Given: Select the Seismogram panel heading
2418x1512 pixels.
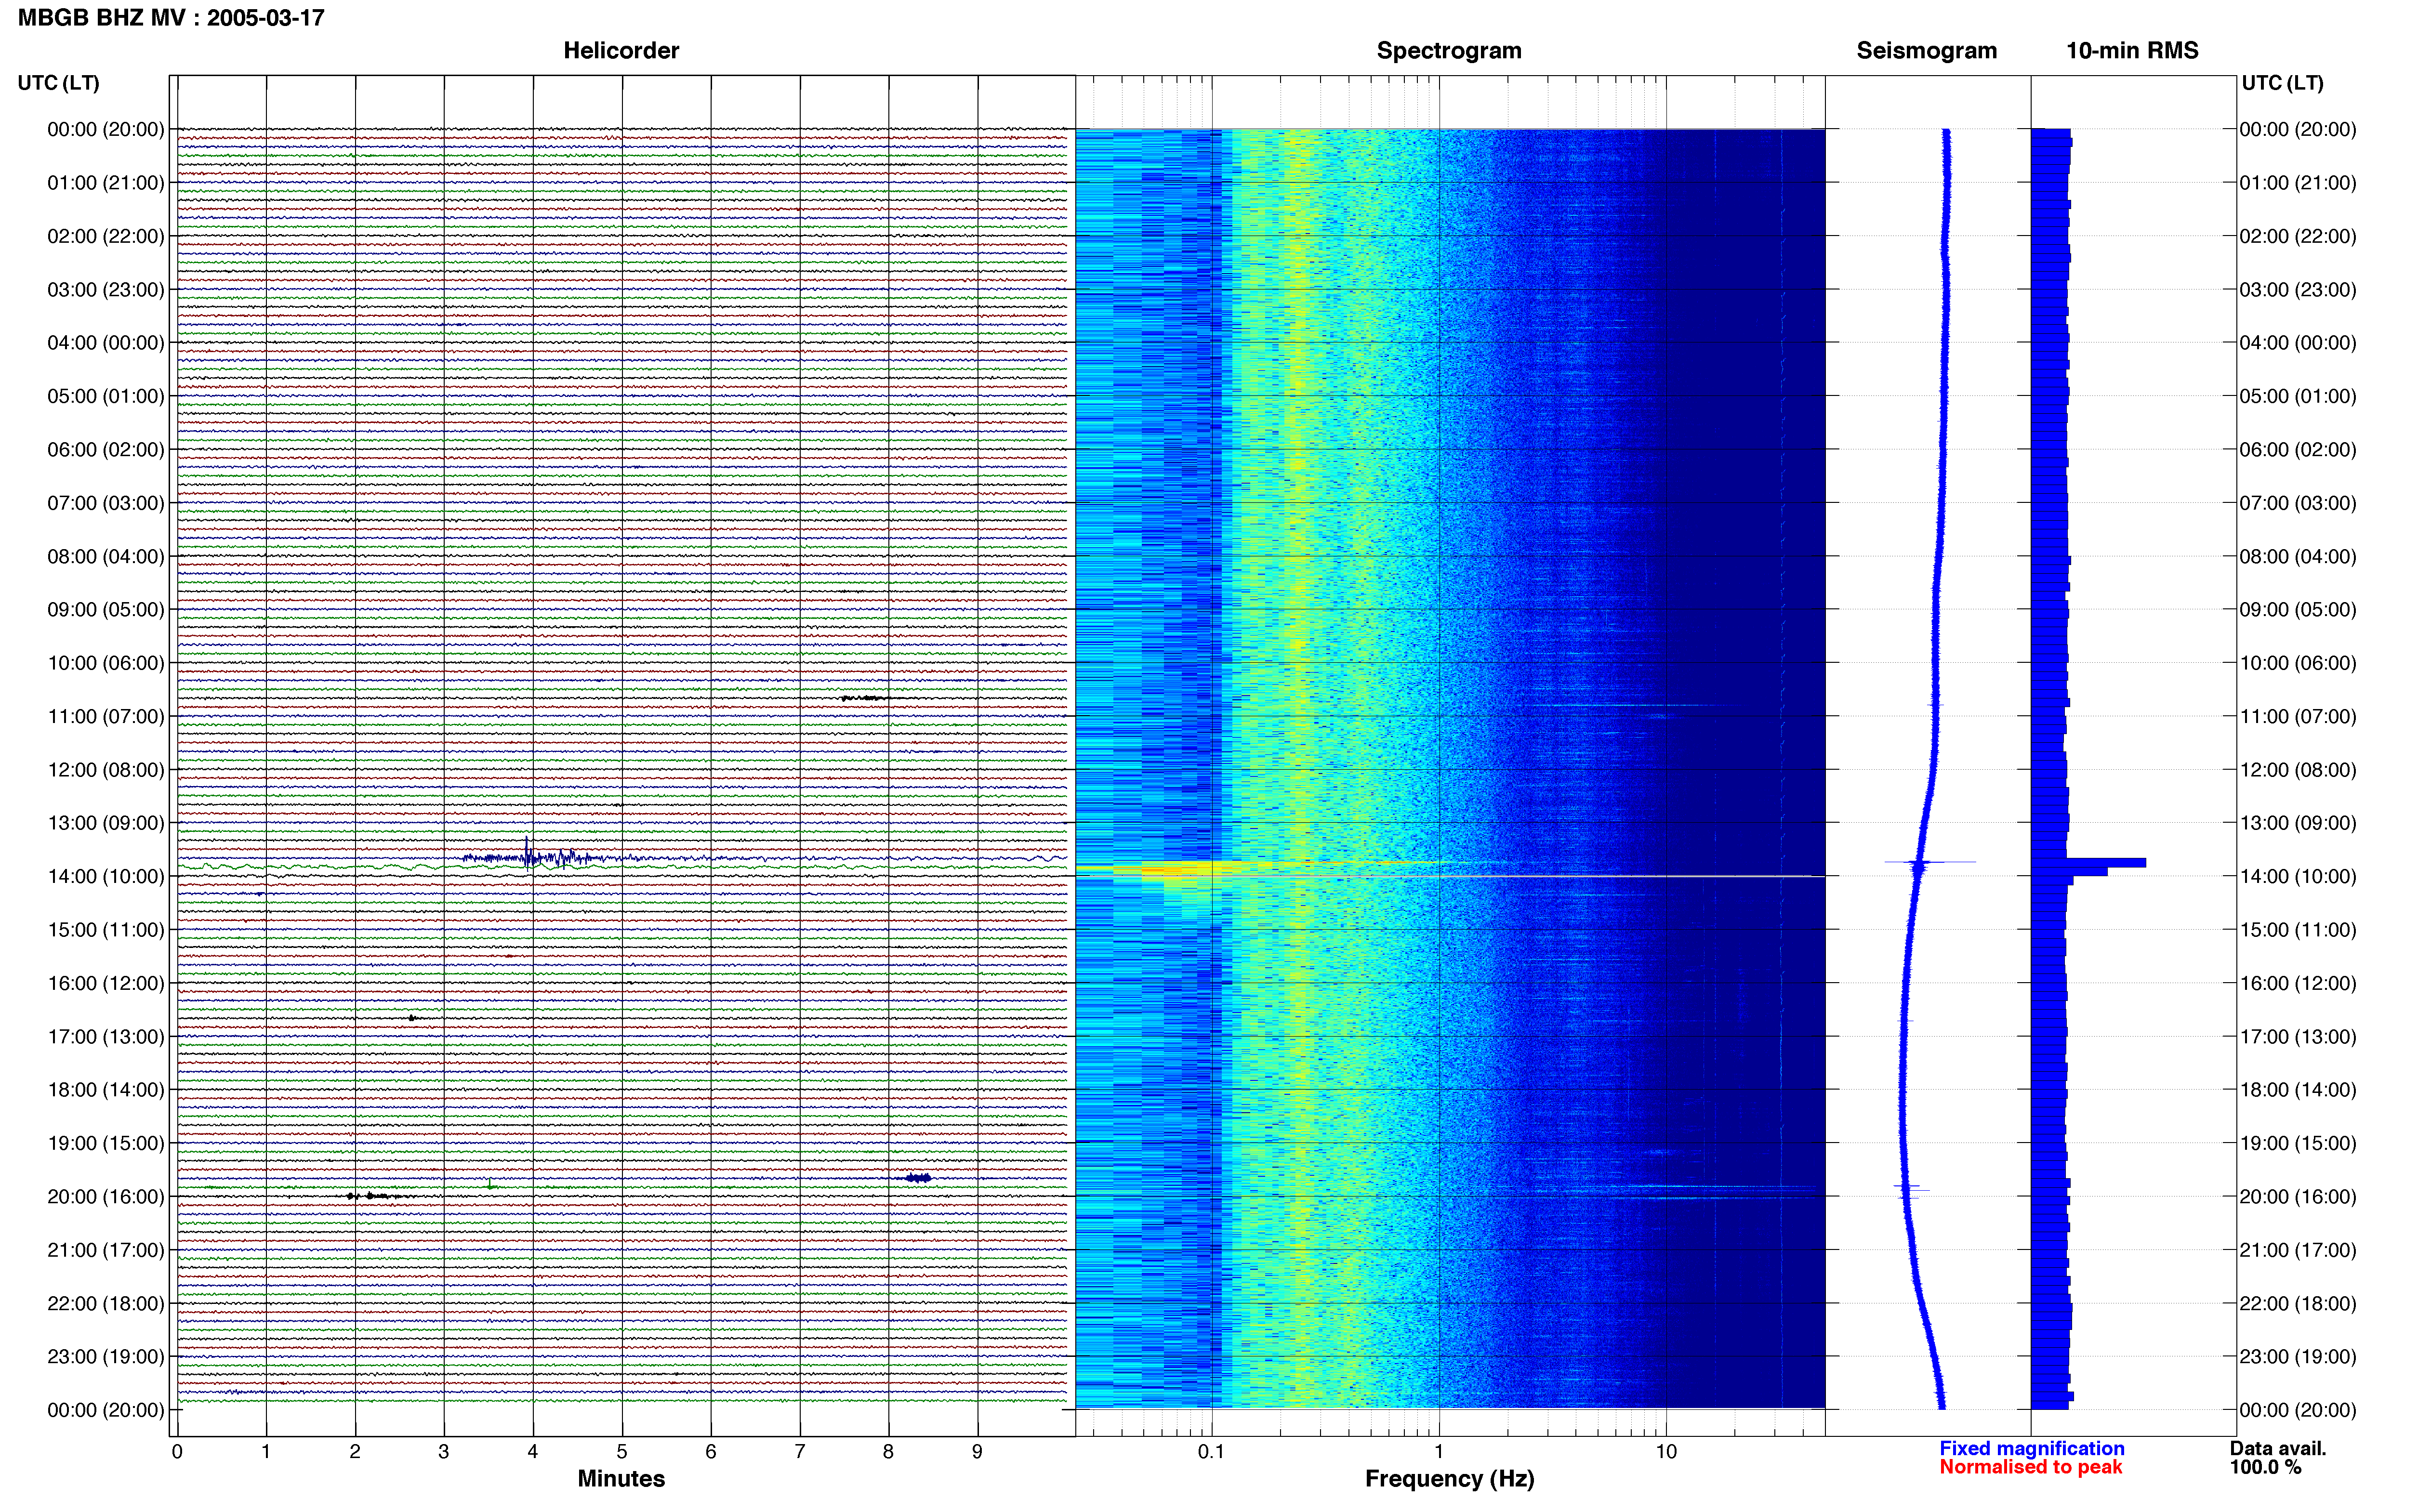Looking at the screenshot, I should pos(1926,50).
